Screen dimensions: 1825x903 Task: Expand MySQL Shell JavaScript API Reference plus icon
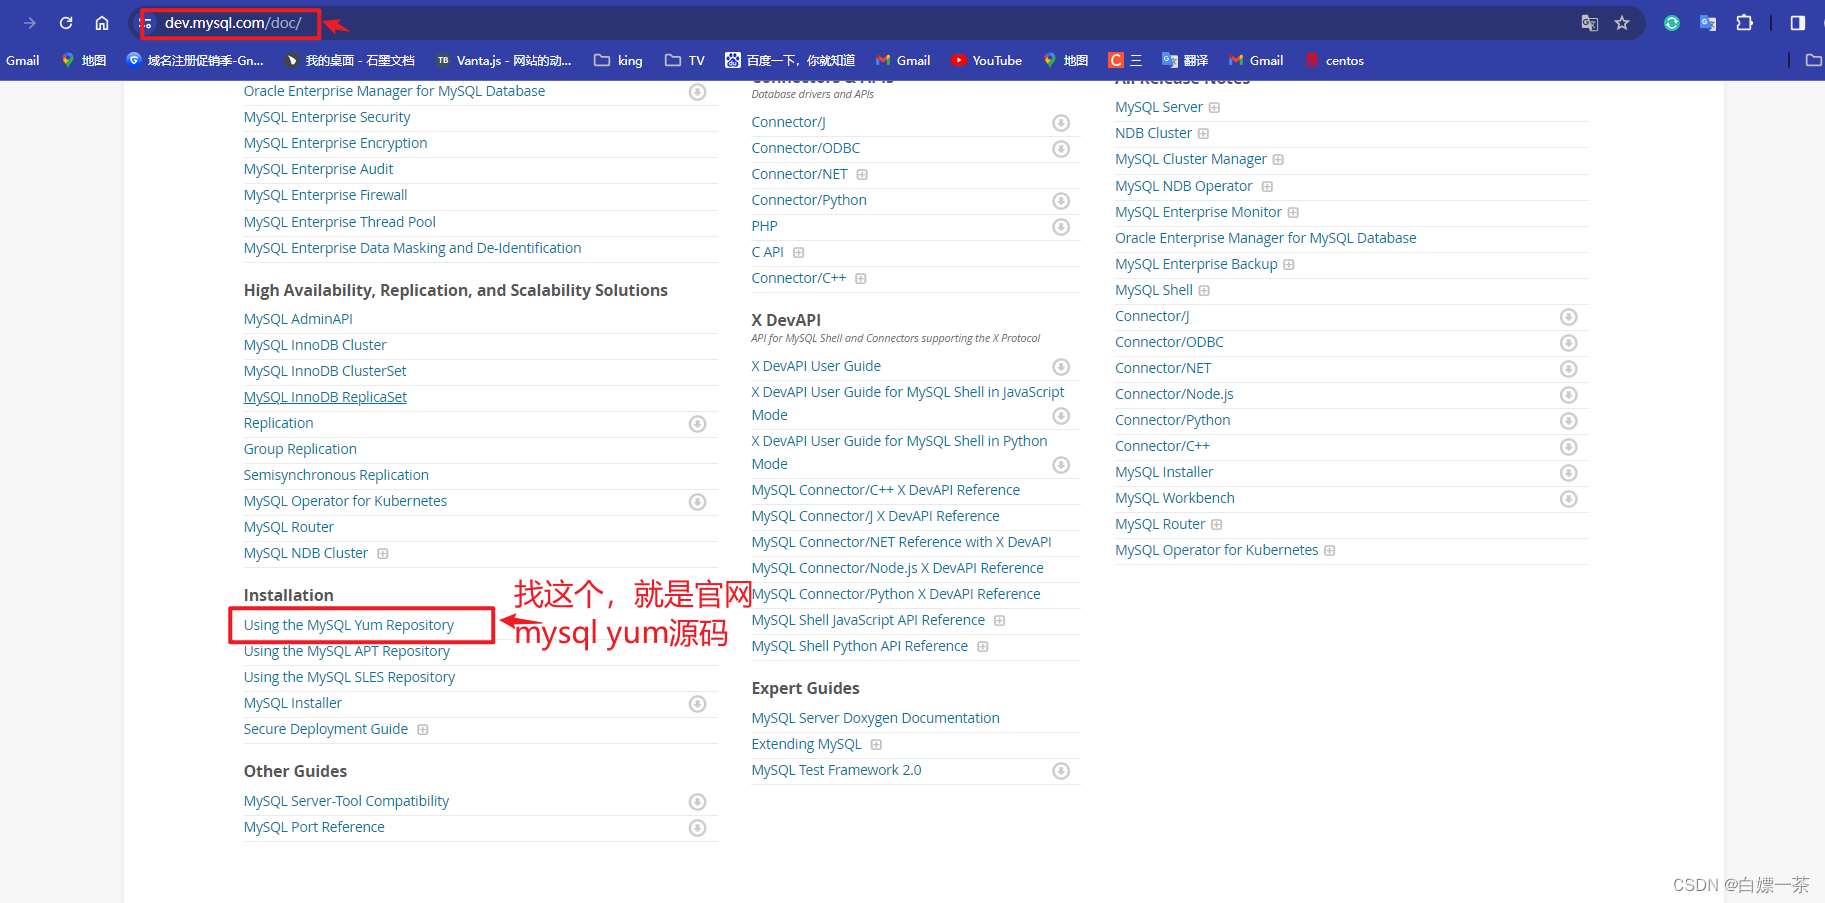(1000, 621)
